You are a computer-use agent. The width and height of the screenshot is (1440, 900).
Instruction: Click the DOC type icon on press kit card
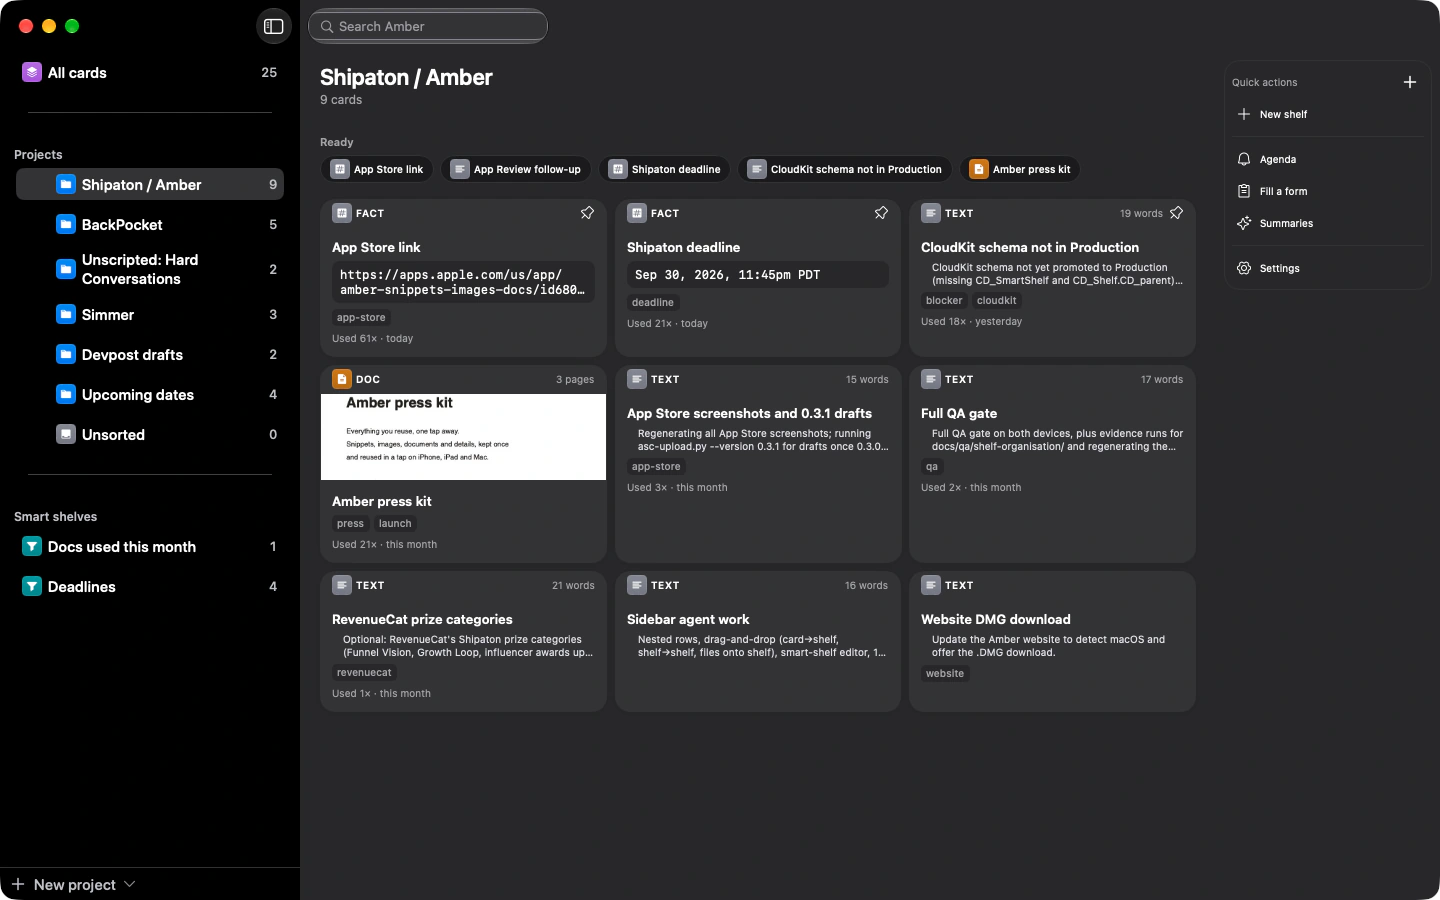point(342,379)
